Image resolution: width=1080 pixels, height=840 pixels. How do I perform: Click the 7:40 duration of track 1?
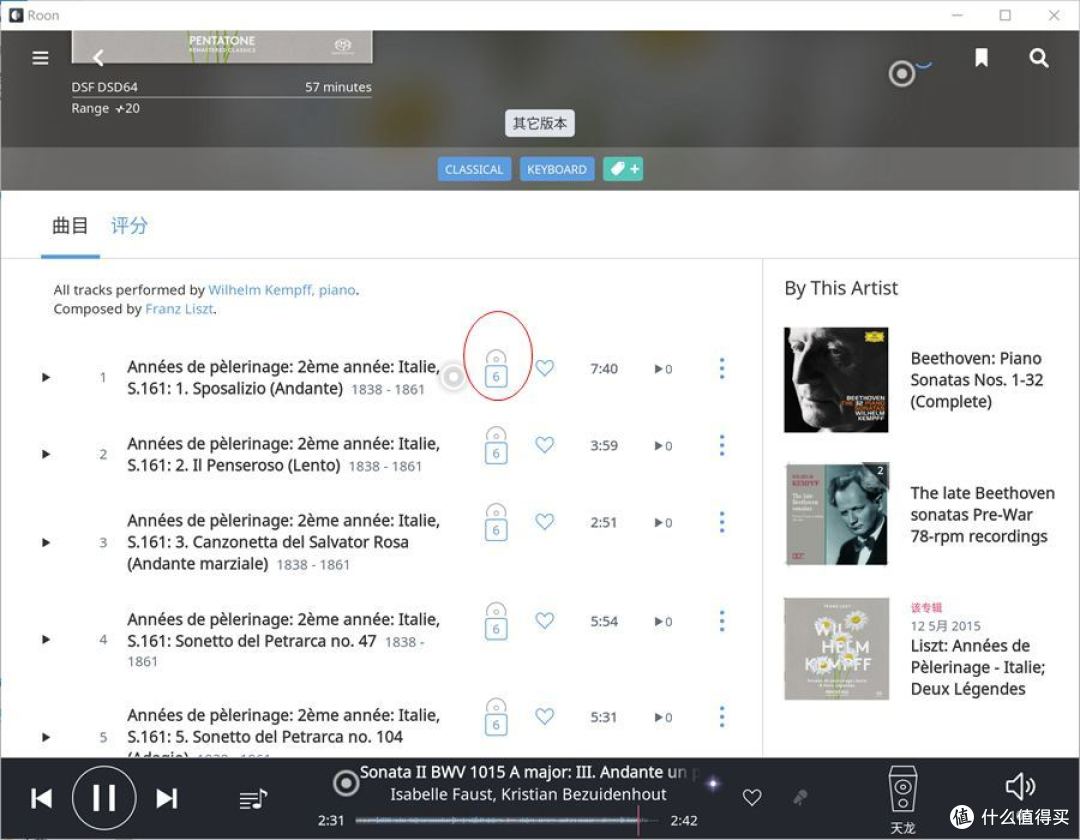pos(604,368)
